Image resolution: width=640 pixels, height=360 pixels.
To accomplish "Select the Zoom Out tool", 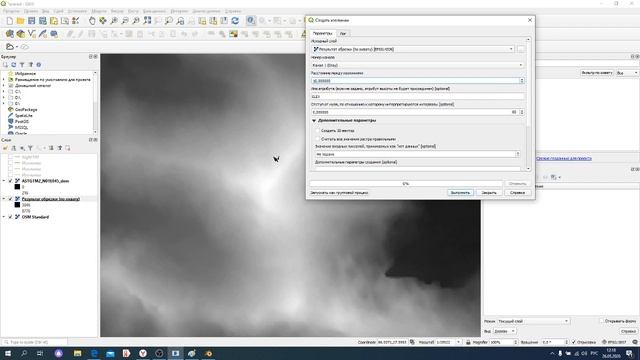I will 125,21.
